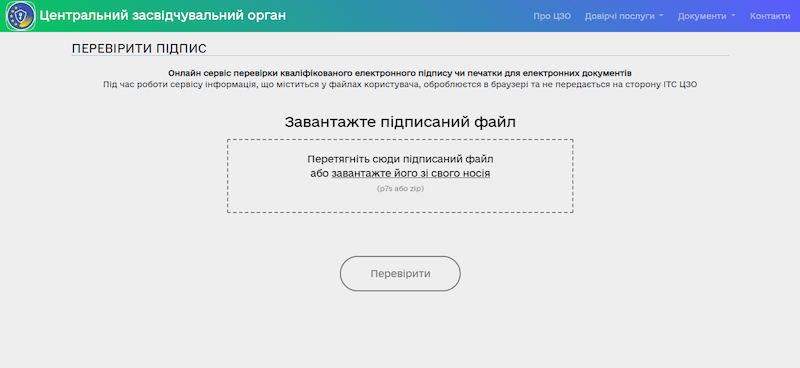
Task: Click the (p7s або zip) hint text
Action: click(x=401, y=188)
